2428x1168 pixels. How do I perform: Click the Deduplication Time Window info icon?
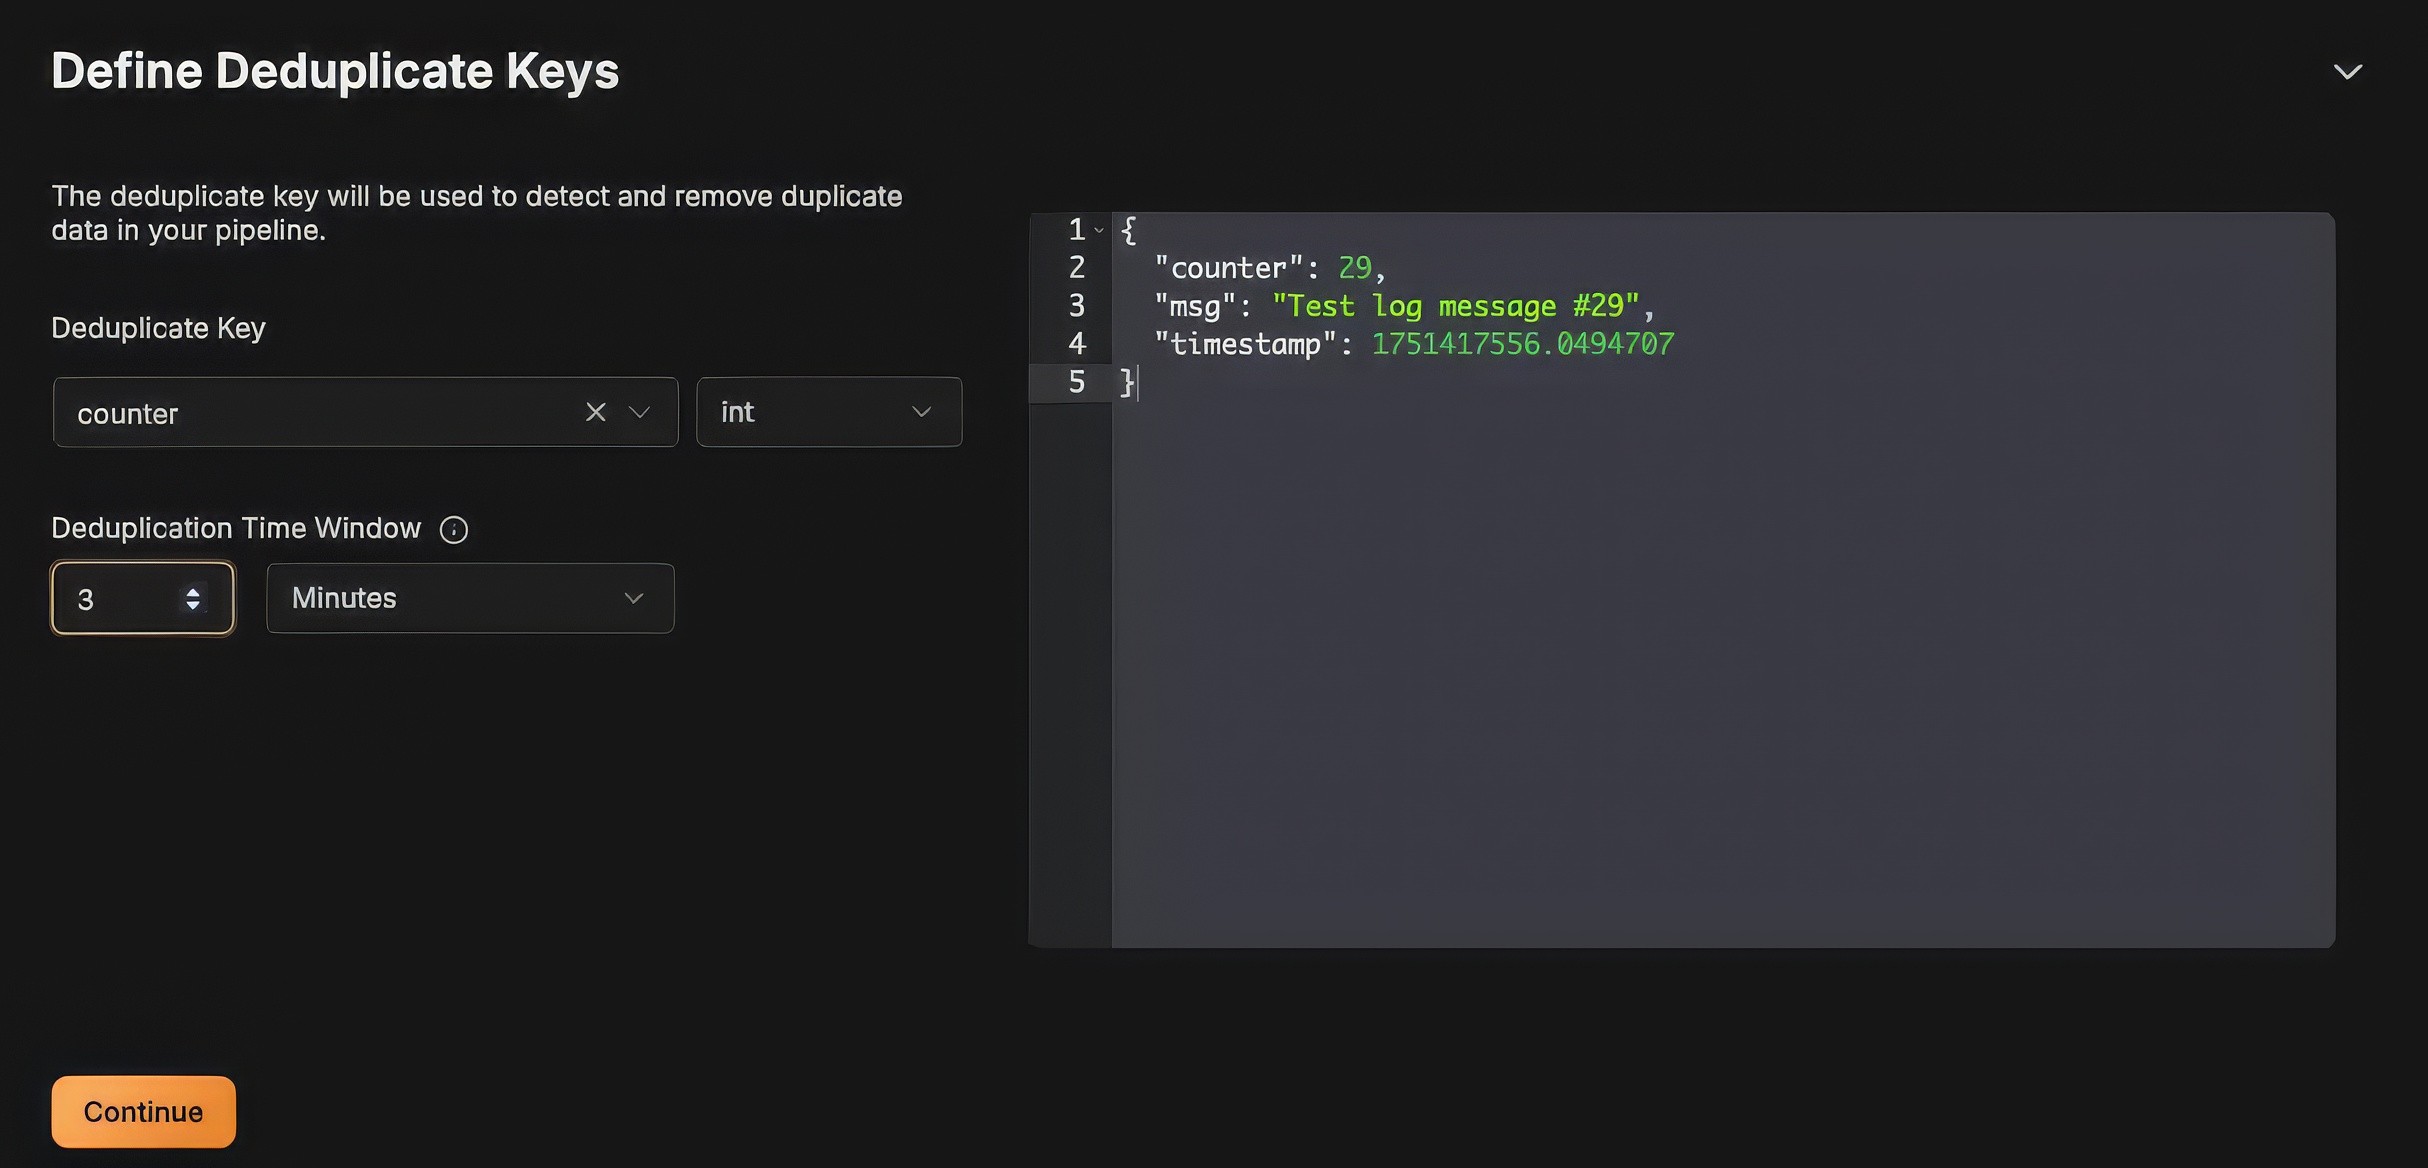pyautogui.click(x=454, y=529)
